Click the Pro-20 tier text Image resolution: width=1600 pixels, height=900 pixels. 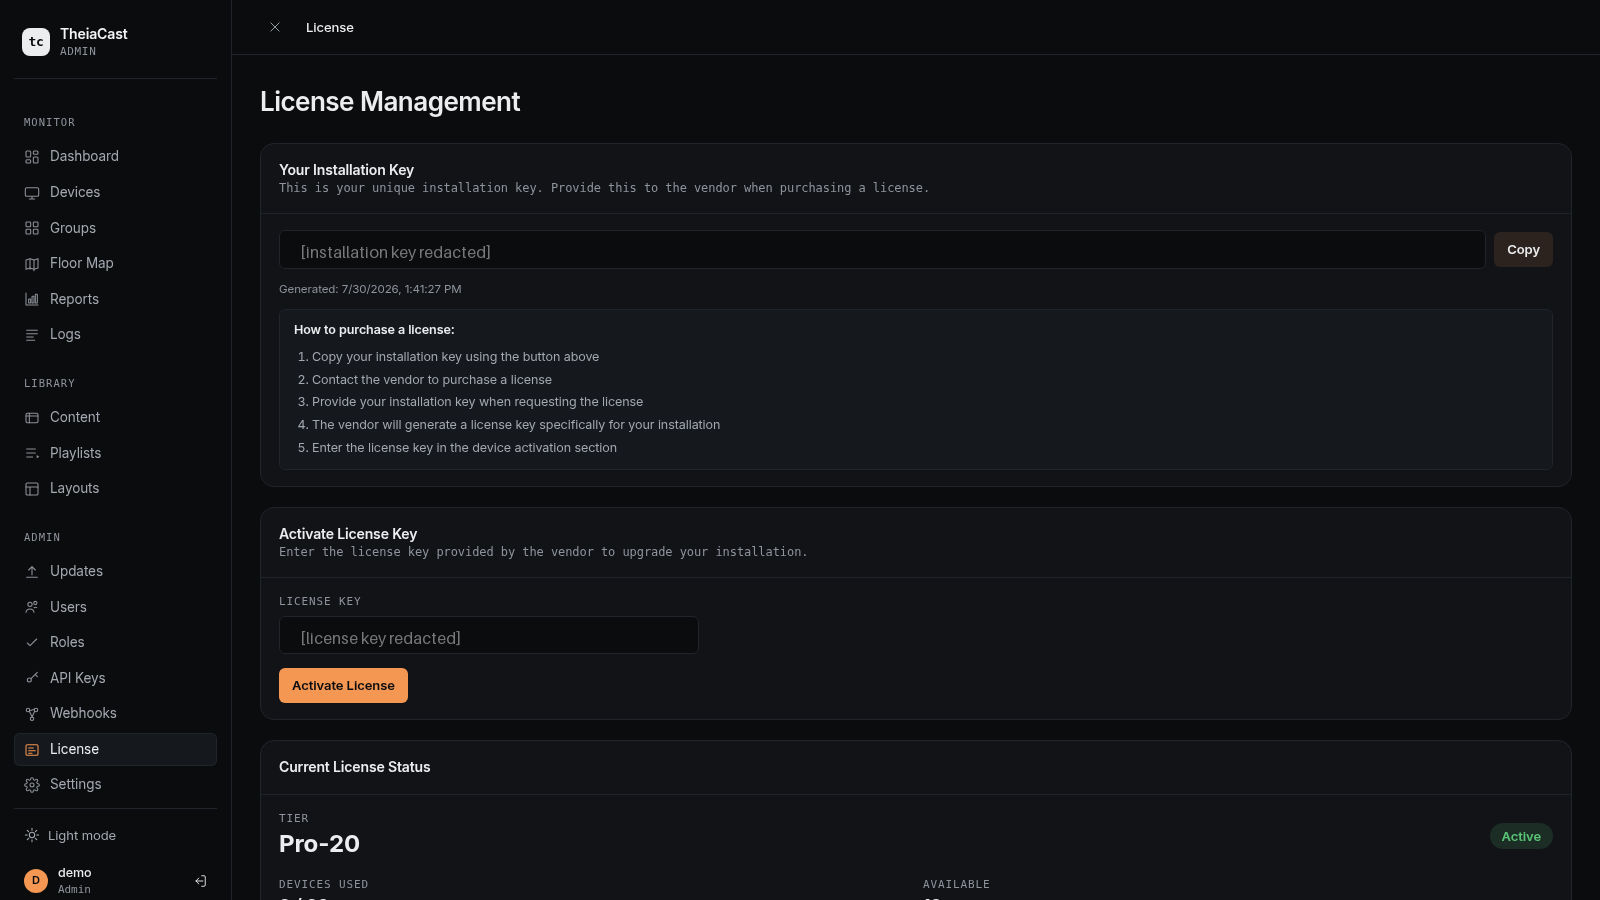pyautogui.click(x=319, y=844)
